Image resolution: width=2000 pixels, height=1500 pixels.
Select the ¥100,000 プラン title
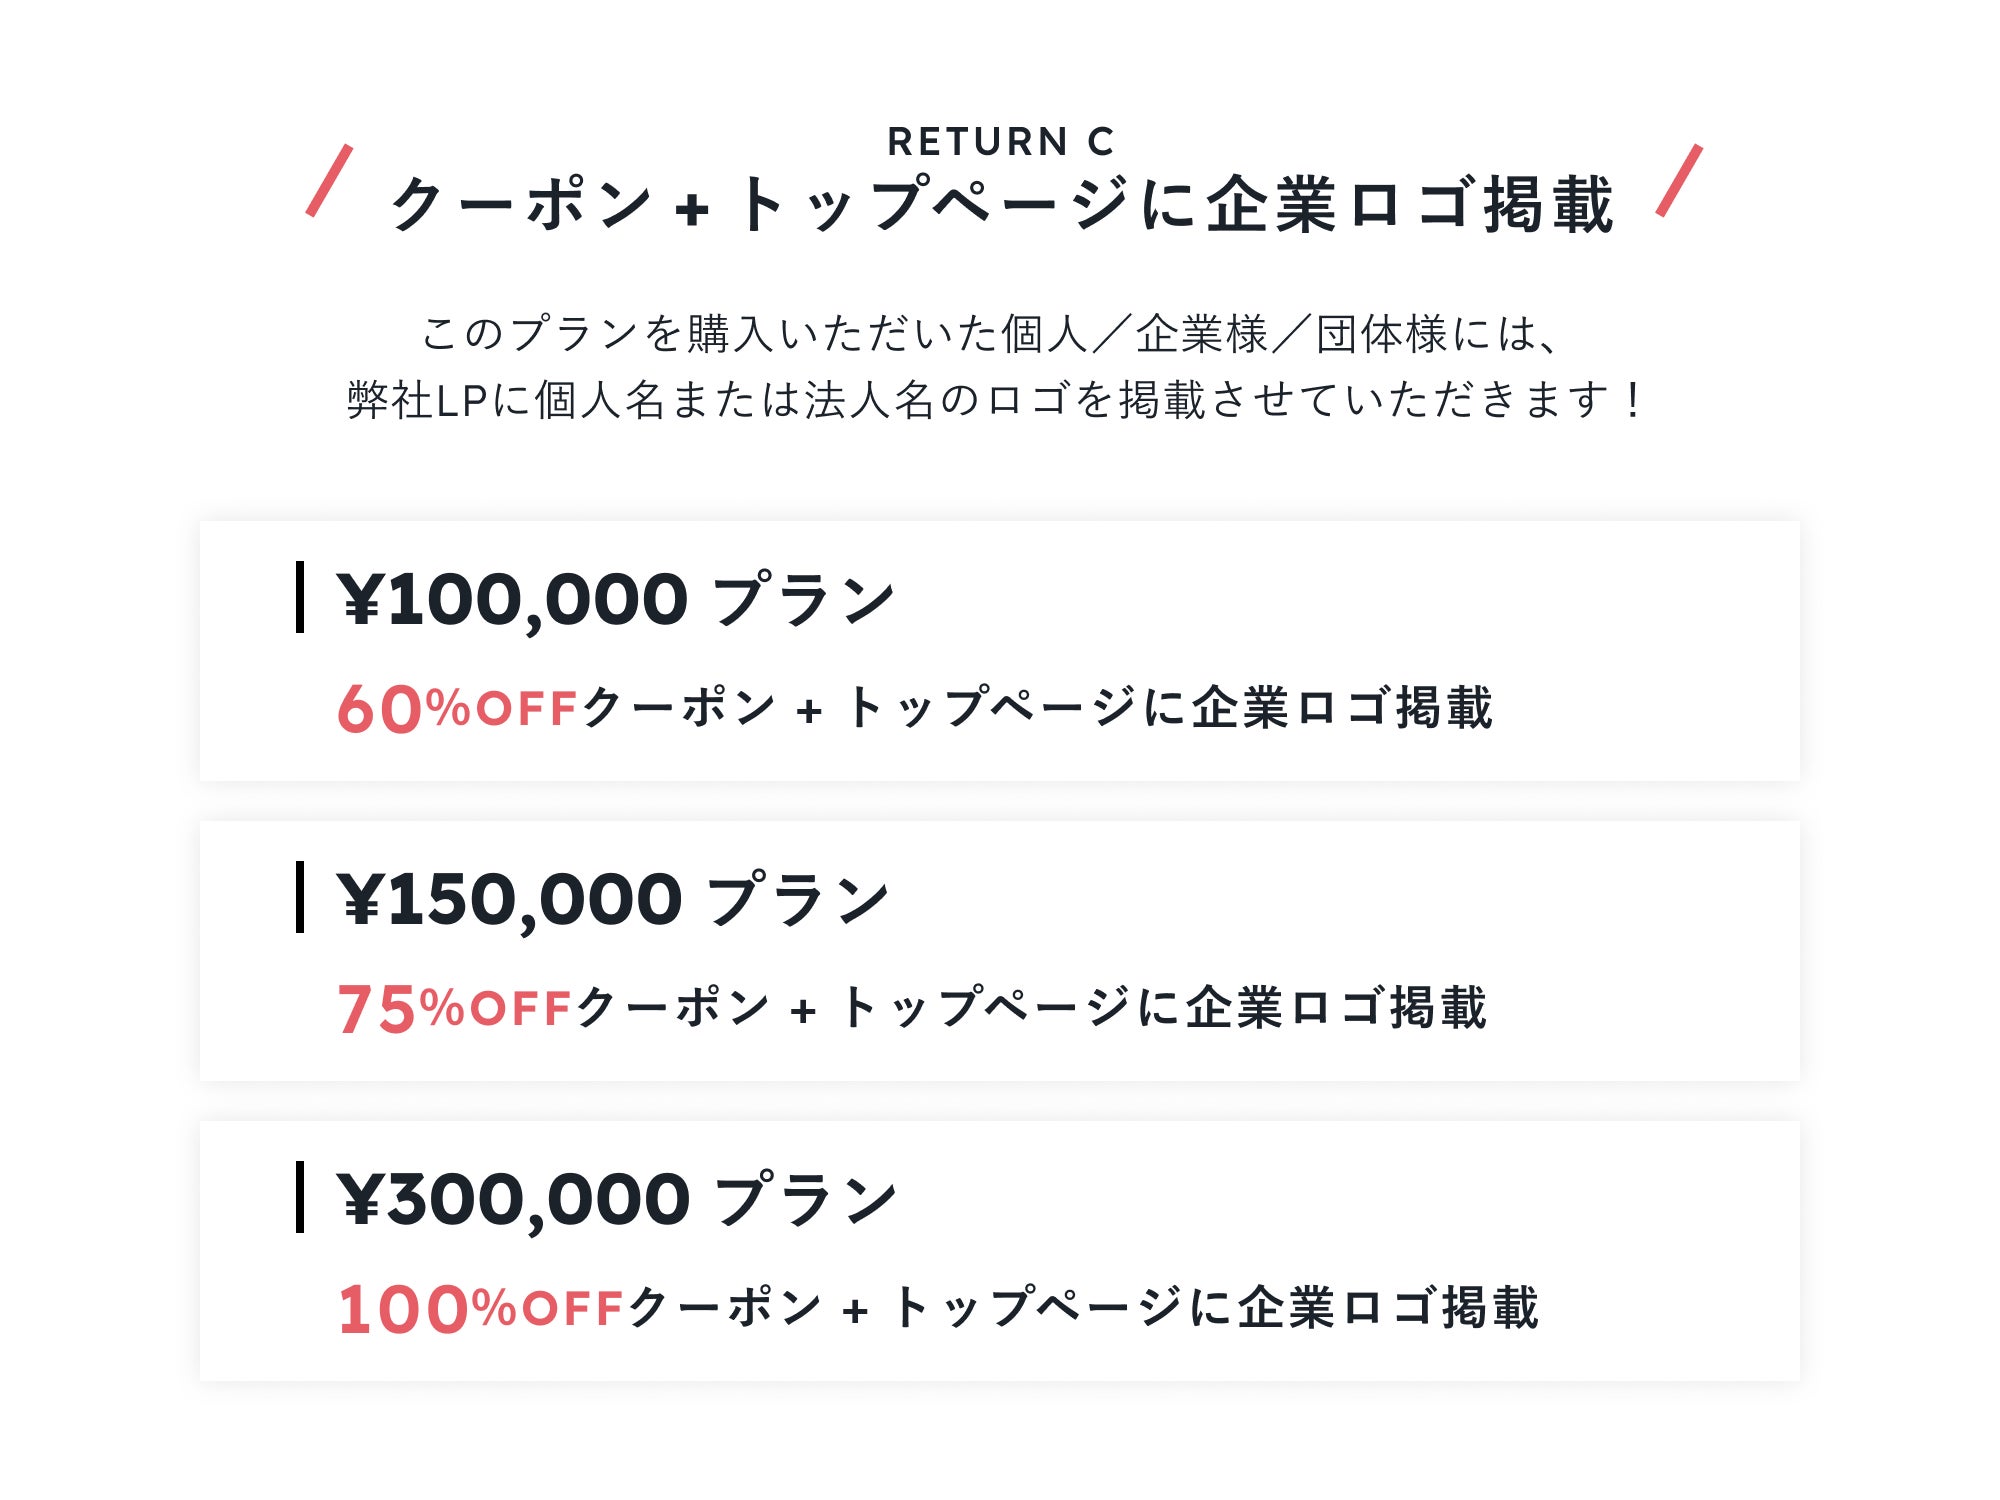tap(615, 600)
